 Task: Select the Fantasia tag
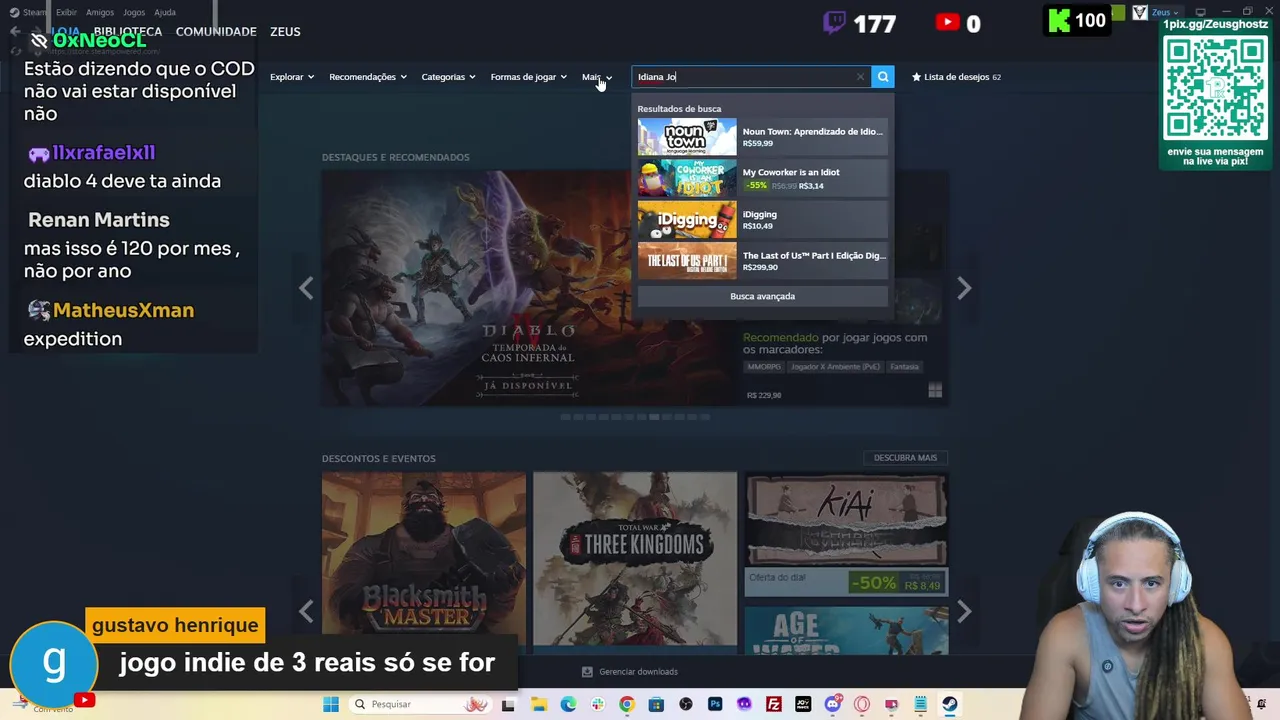point(904,367)
